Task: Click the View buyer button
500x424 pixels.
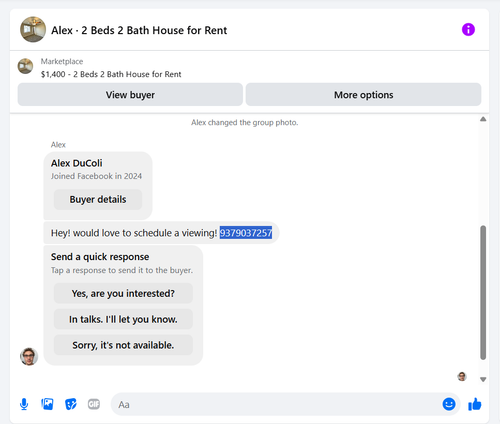Action: (x=130, y=95)
